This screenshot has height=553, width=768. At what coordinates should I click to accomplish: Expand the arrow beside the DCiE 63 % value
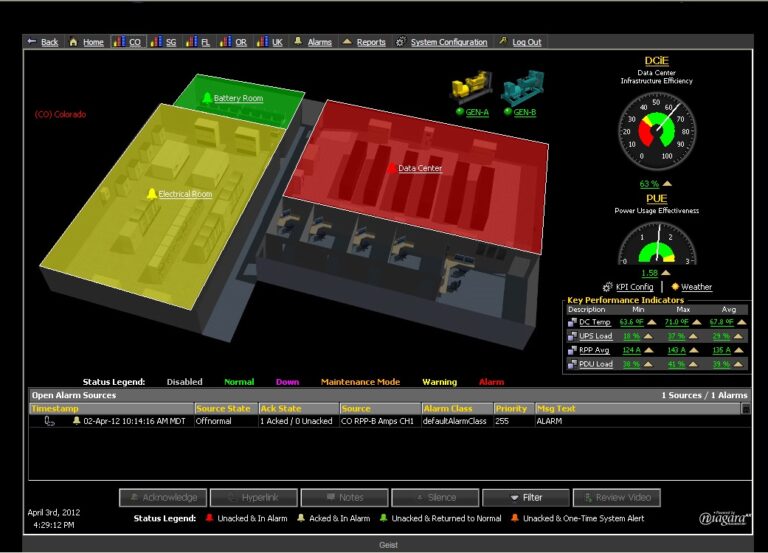click(x=668, y=184)
